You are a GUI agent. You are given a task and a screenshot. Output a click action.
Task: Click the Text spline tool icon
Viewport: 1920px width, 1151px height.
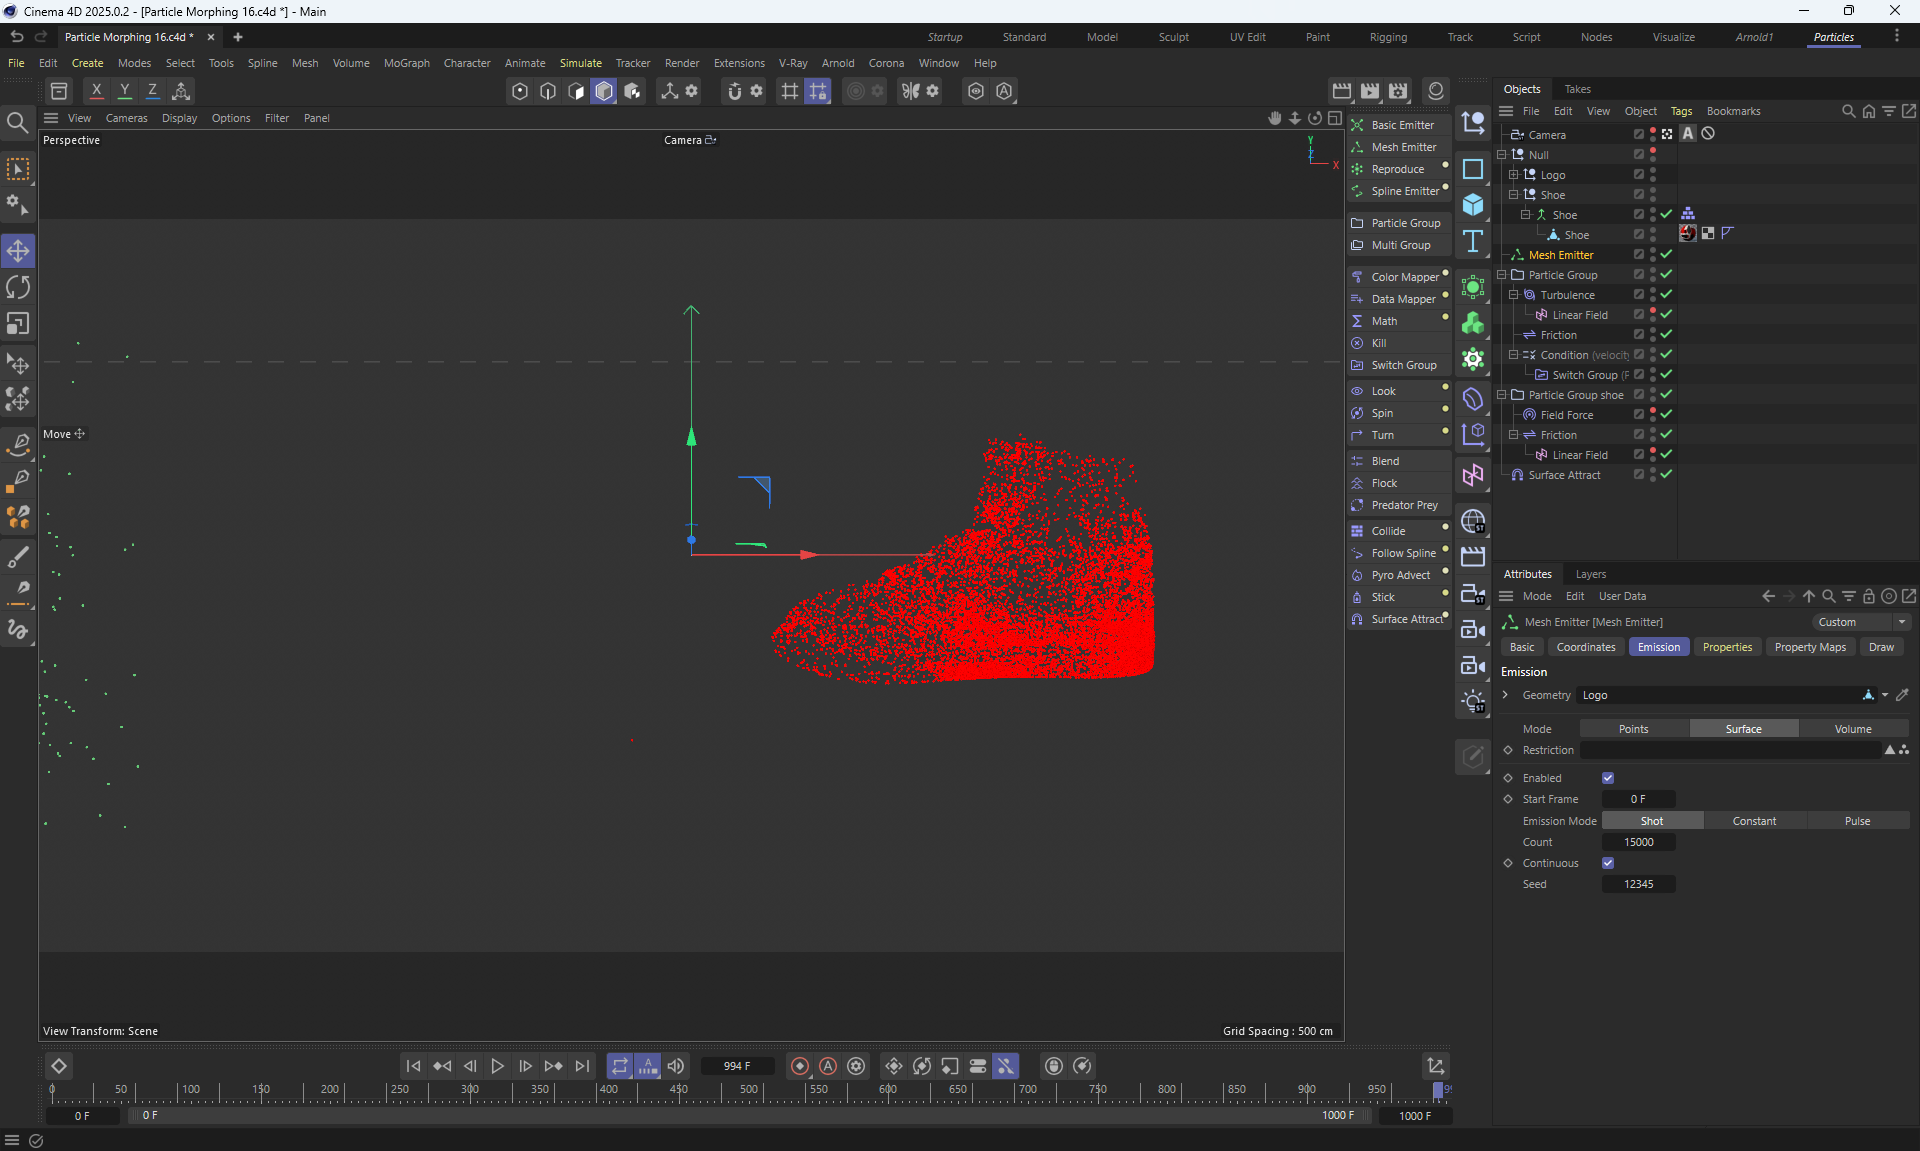pos(1473,241)
